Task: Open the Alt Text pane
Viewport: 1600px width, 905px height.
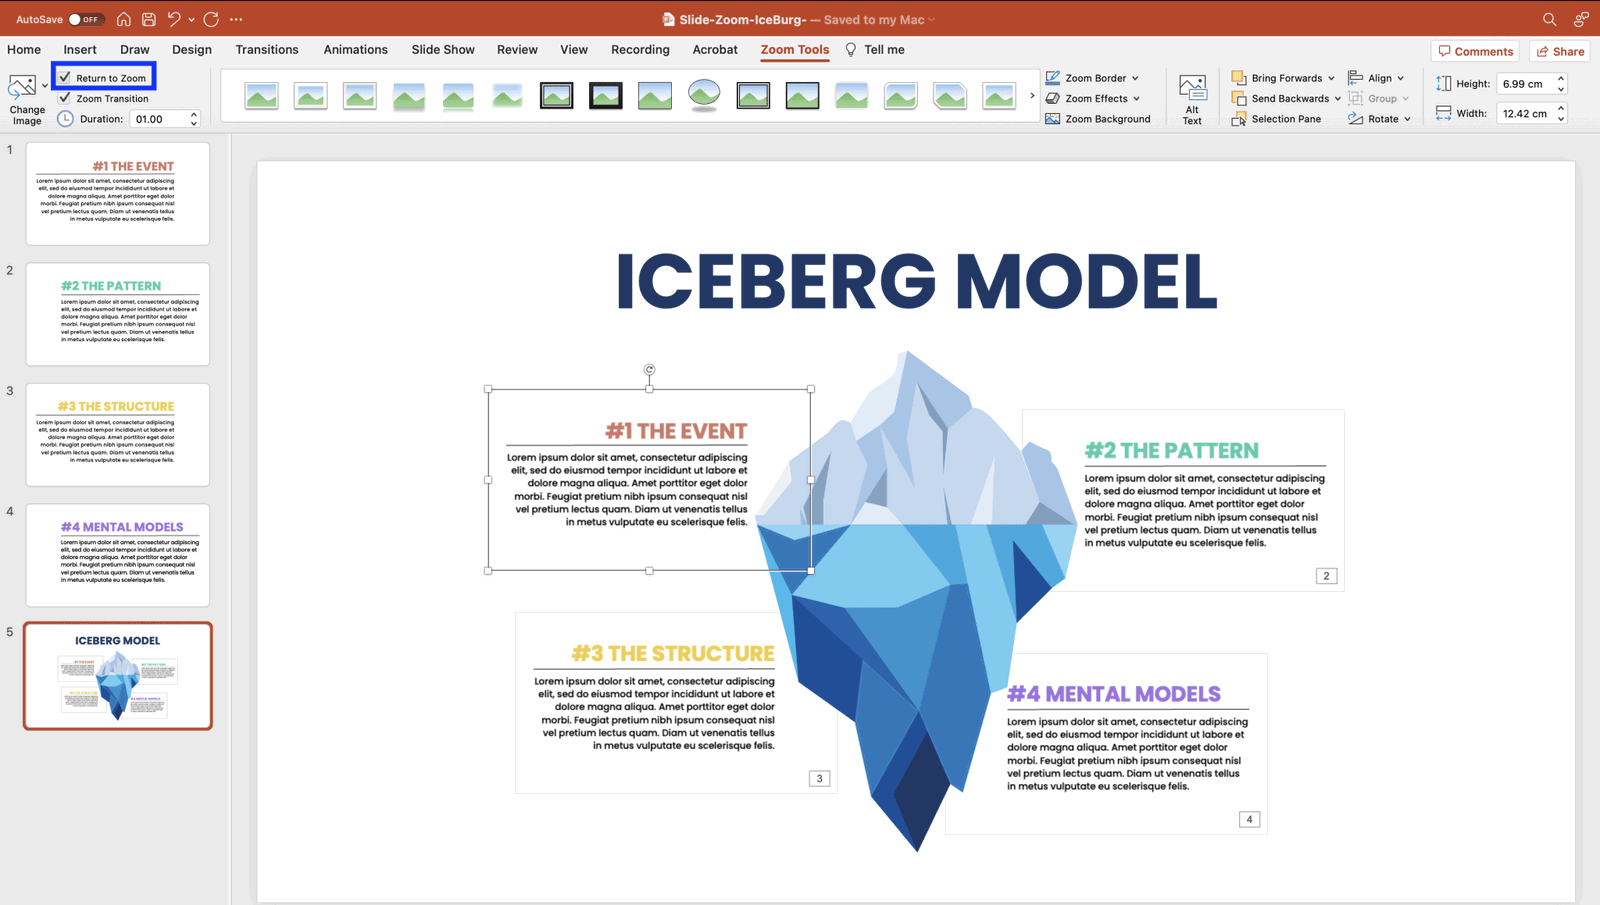Action: pos(1191,97)
